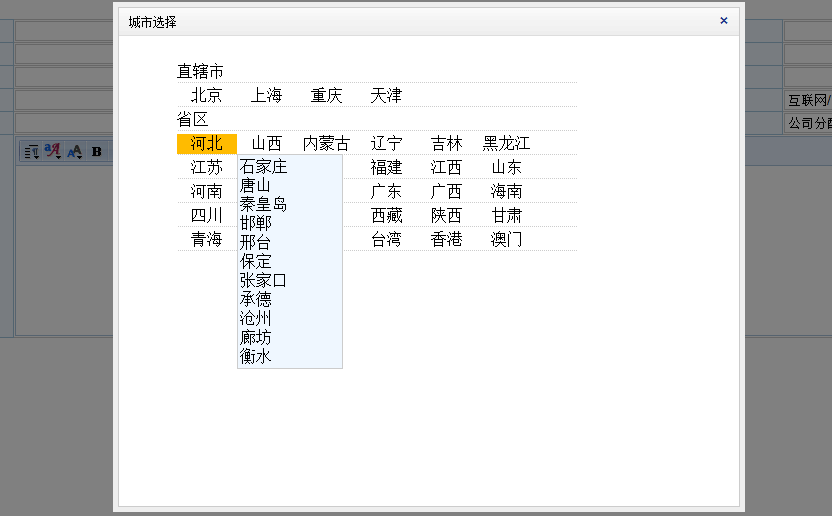Screen dimensions: 832x516
Task: Open the font family icon in toolbar
Action: (54, 152)
